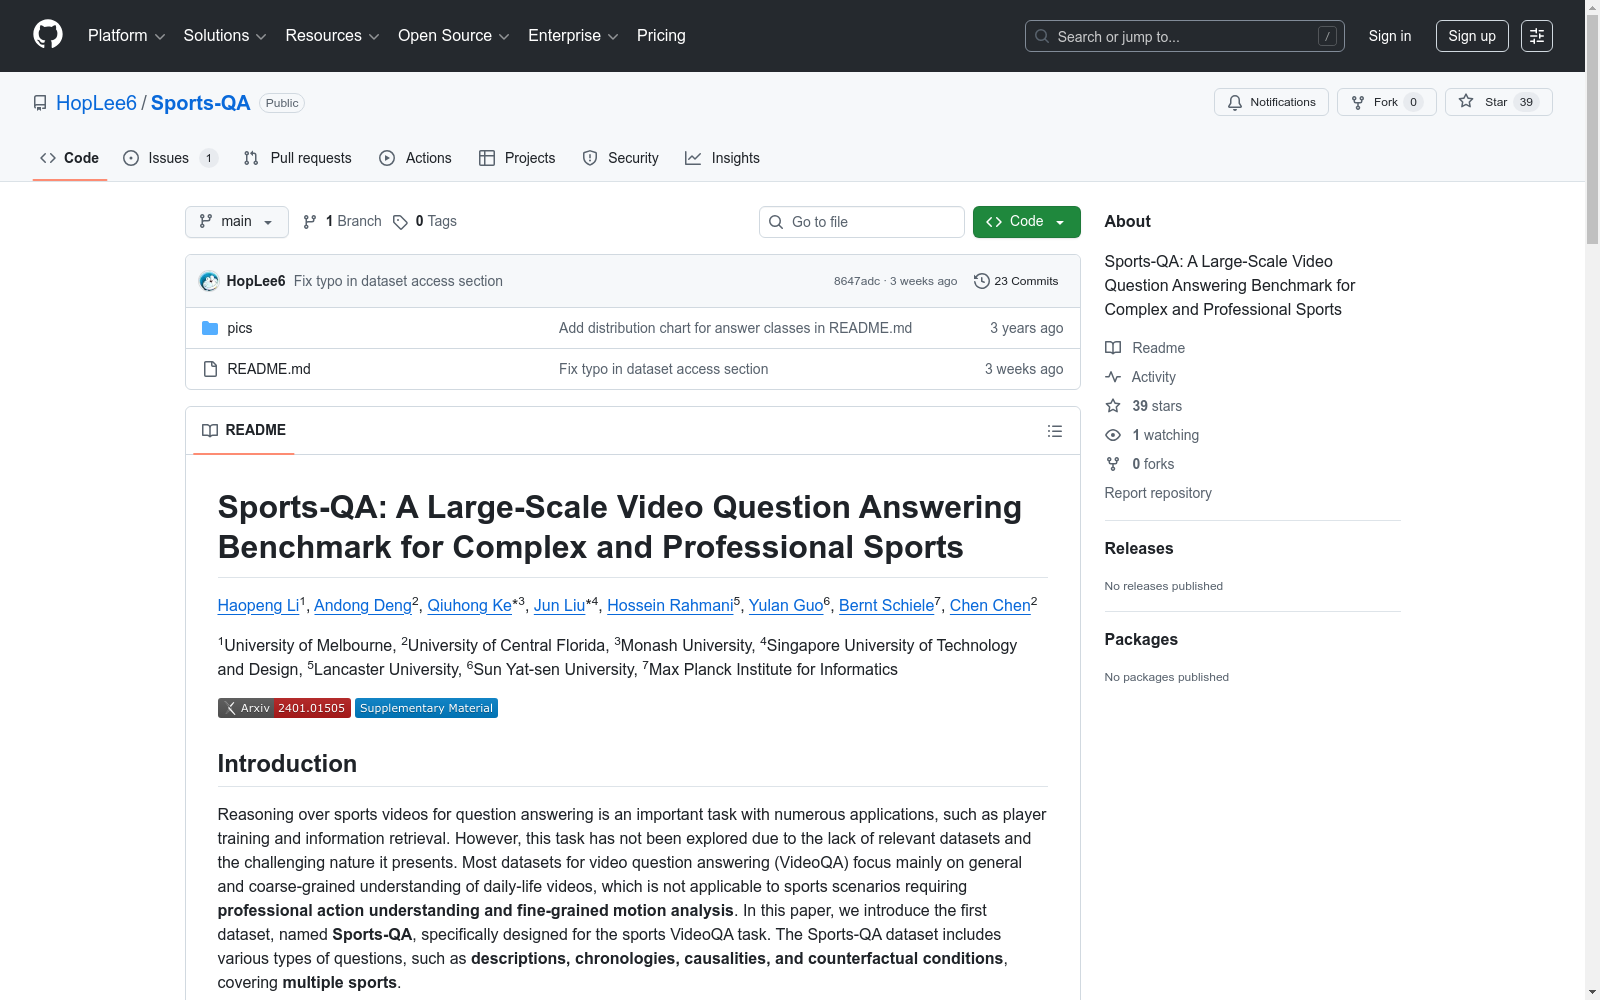Click the repository icon before HopLee6
The height and width of the screenshot is (1000, 1600).
pyautogui.click(x=40, y=103)
